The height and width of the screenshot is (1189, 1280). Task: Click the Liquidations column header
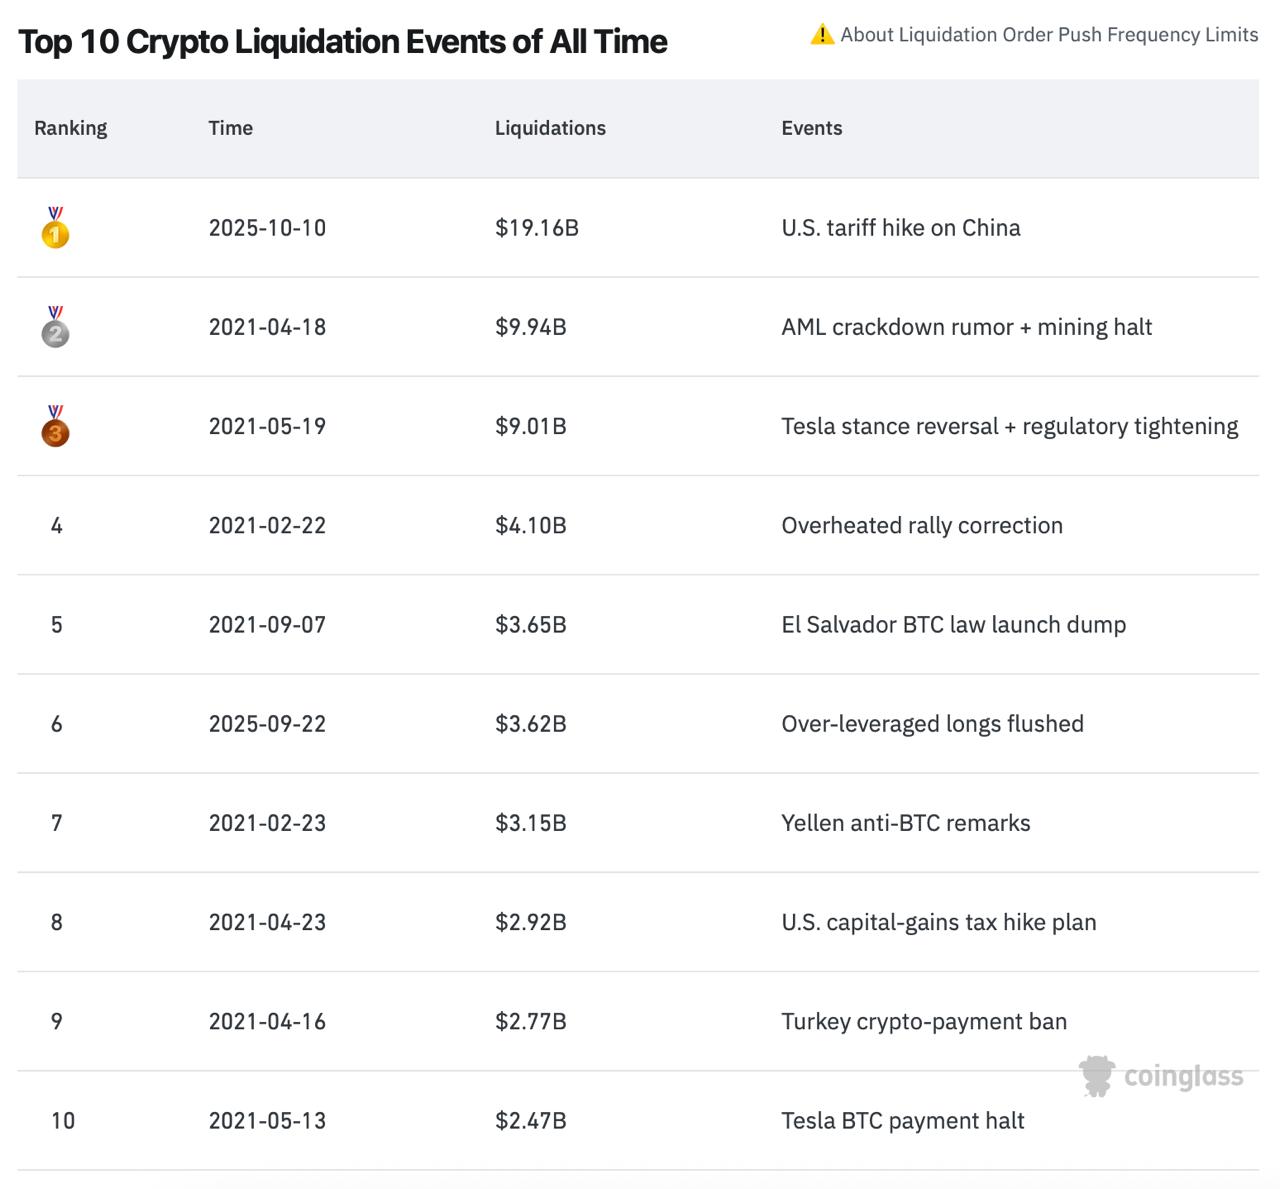(x=550, y=128)
